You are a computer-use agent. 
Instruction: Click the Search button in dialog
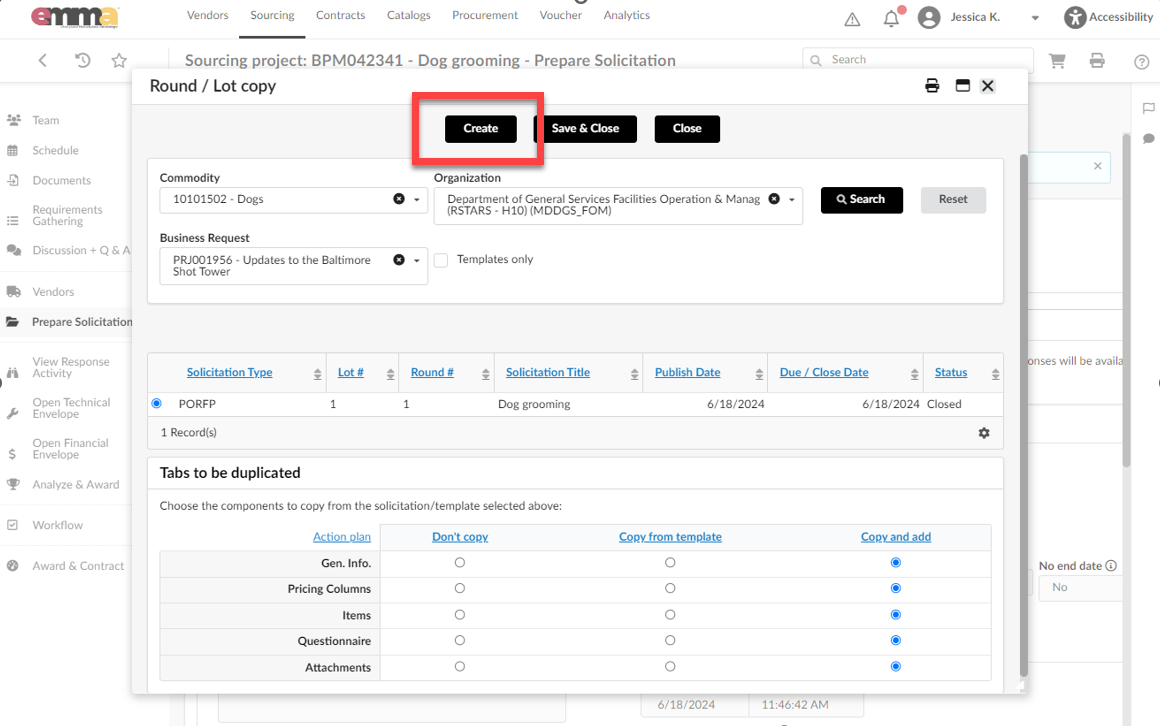click(861, 200)
